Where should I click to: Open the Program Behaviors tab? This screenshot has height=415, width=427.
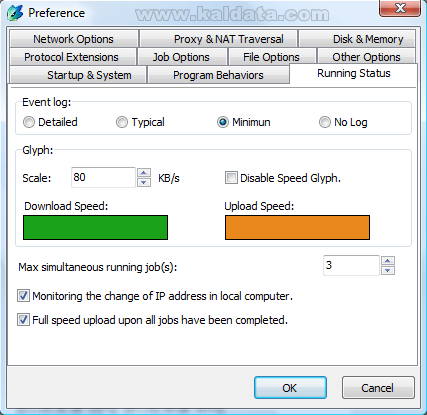click(218, 75)
